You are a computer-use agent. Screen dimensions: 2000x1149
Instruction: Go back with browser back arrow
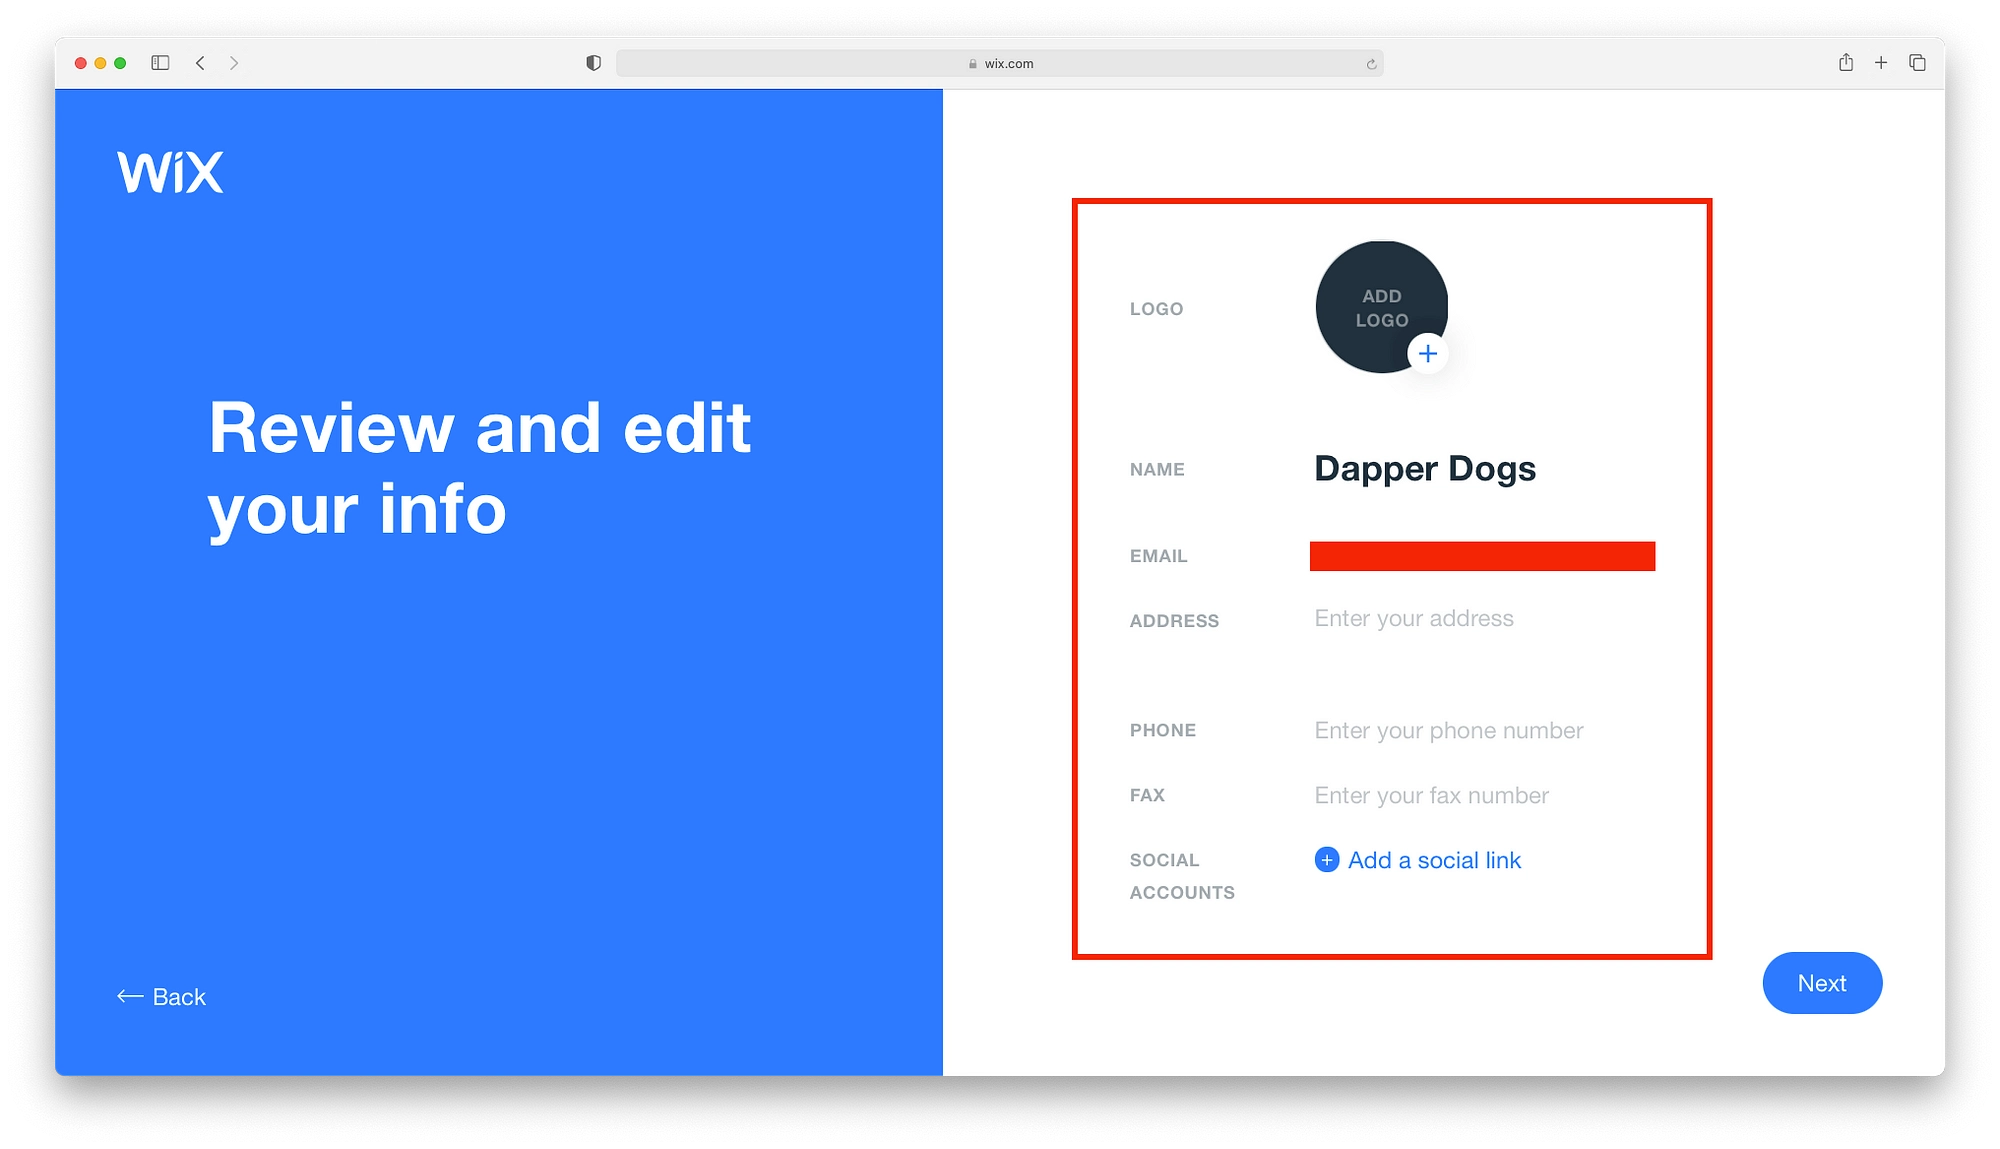click(201, 63)
